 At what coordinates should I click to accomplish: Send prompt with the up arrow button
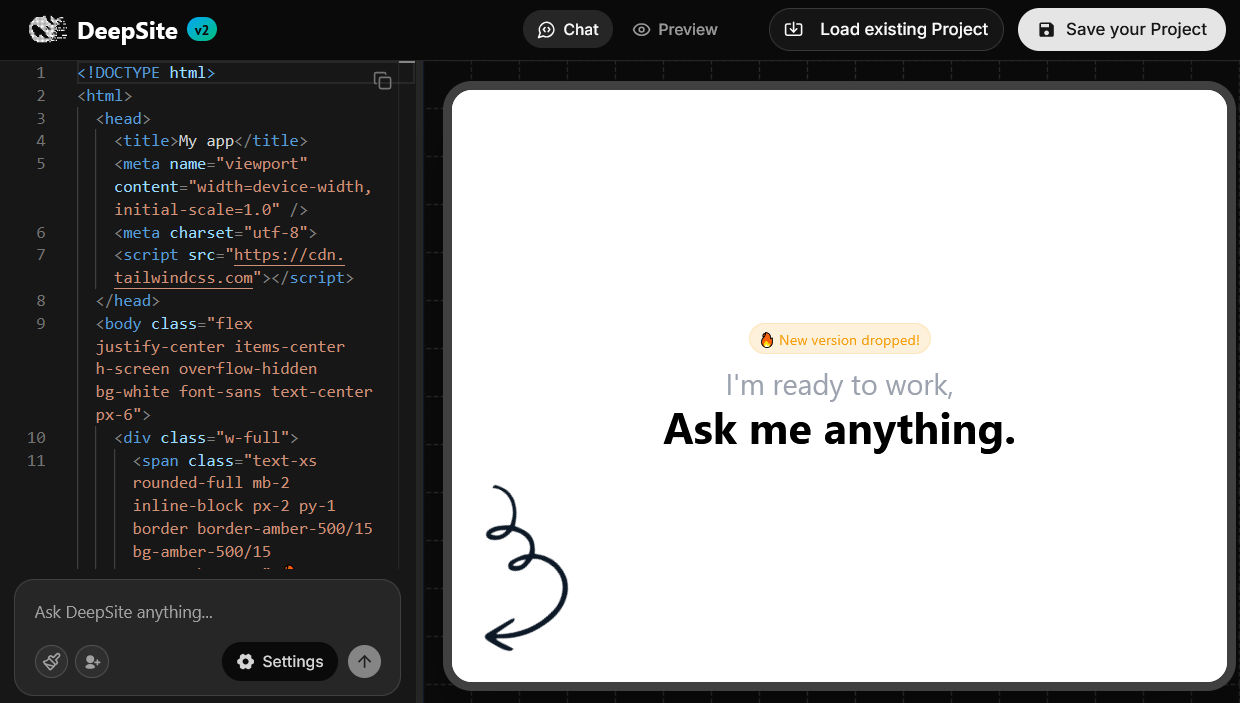[x=365, y=661]
